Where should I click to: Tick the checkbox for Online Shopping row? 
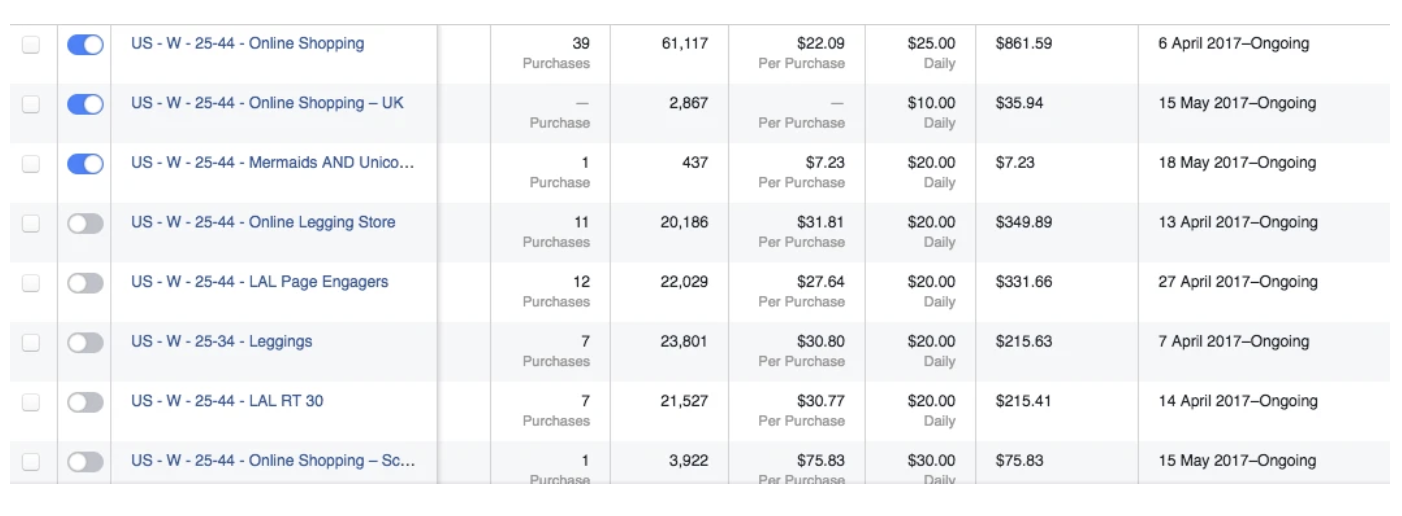tap(31, 45)
